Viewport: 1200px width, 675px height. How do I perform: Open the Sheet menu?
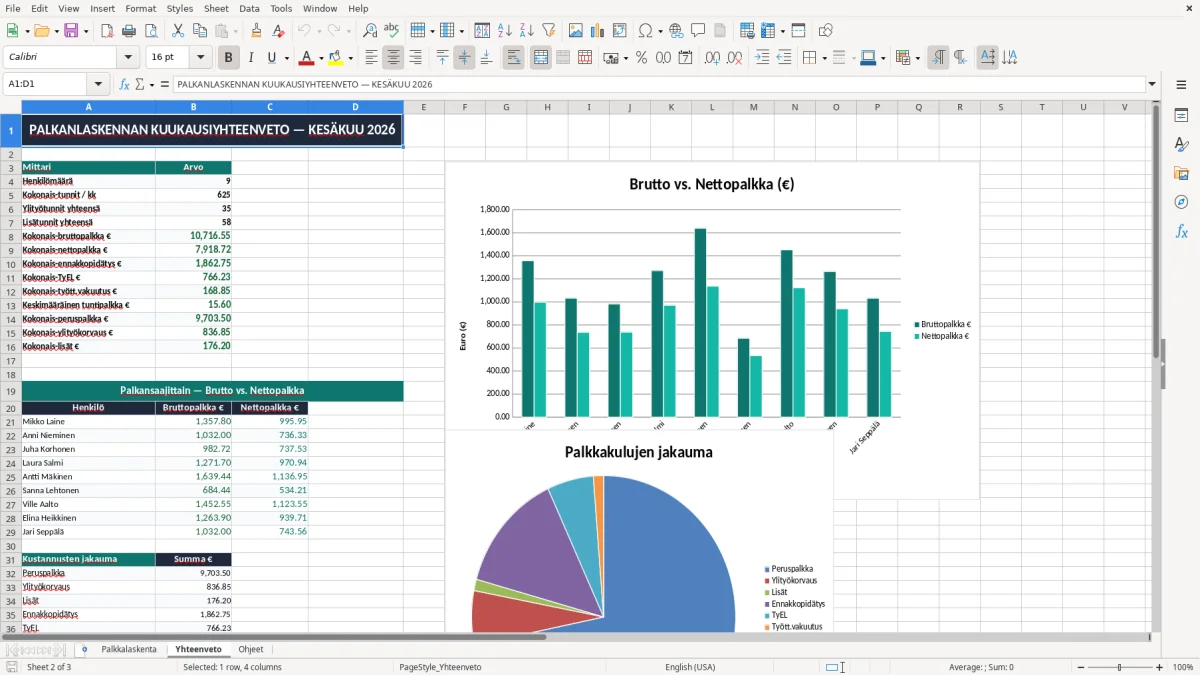pos(216,8)
